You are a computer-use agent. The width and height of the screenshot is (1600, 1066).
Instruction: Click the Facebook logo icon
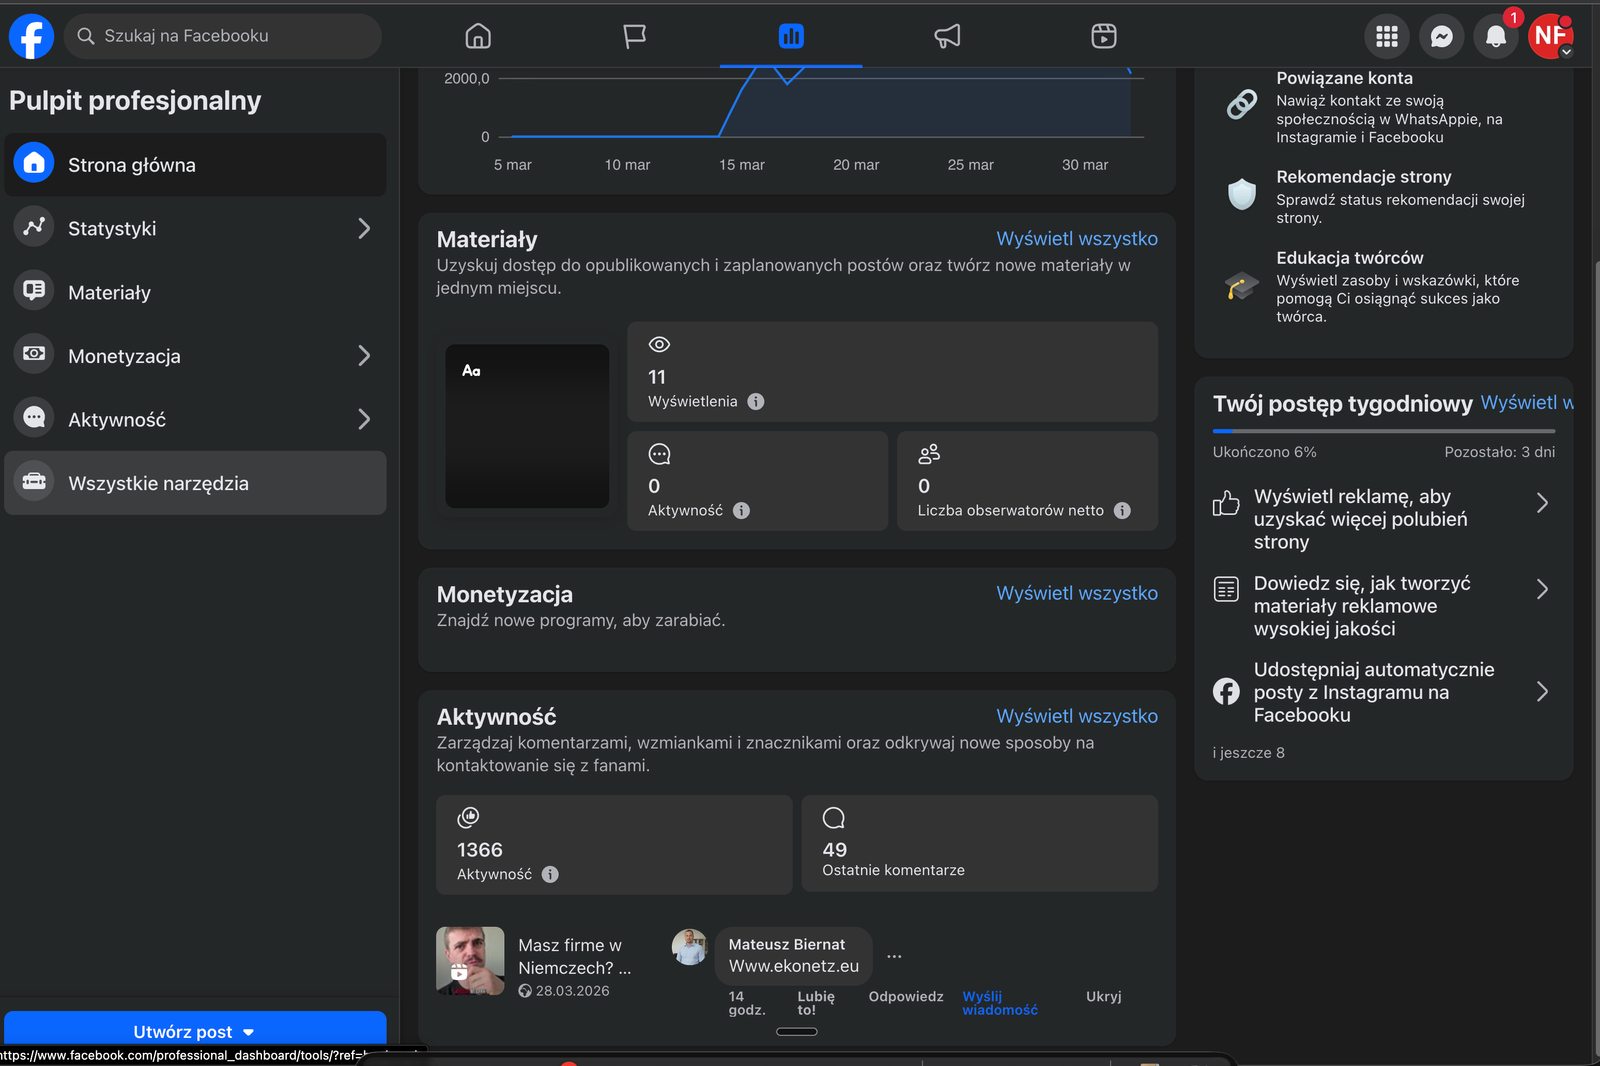pos(31,36)
